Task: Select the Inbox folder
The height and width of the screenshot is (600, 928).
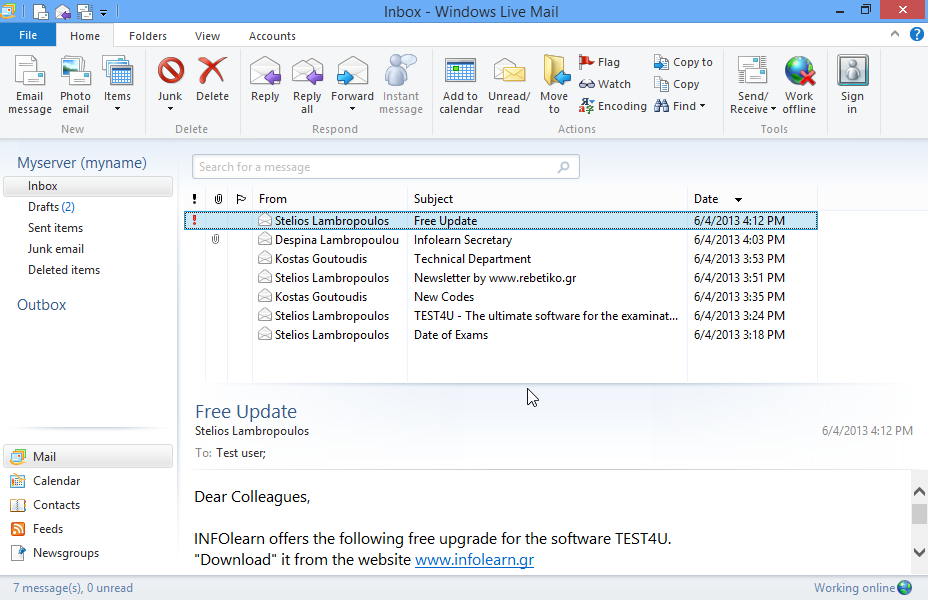Action: [x=88, y=186]
